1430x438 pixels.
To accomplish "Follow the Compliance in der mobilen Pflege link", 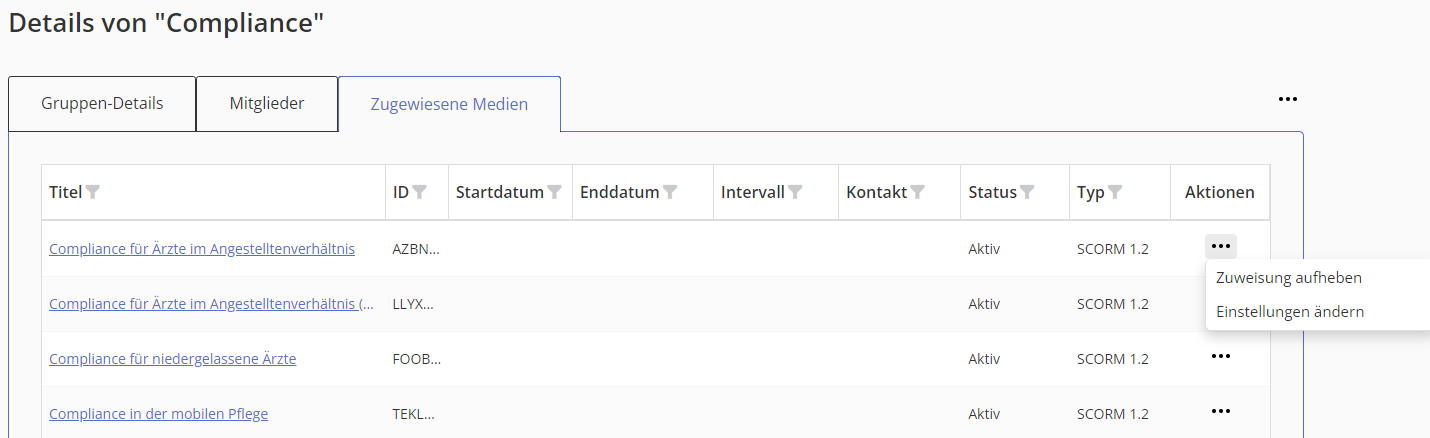I will (x=158, y=414).
